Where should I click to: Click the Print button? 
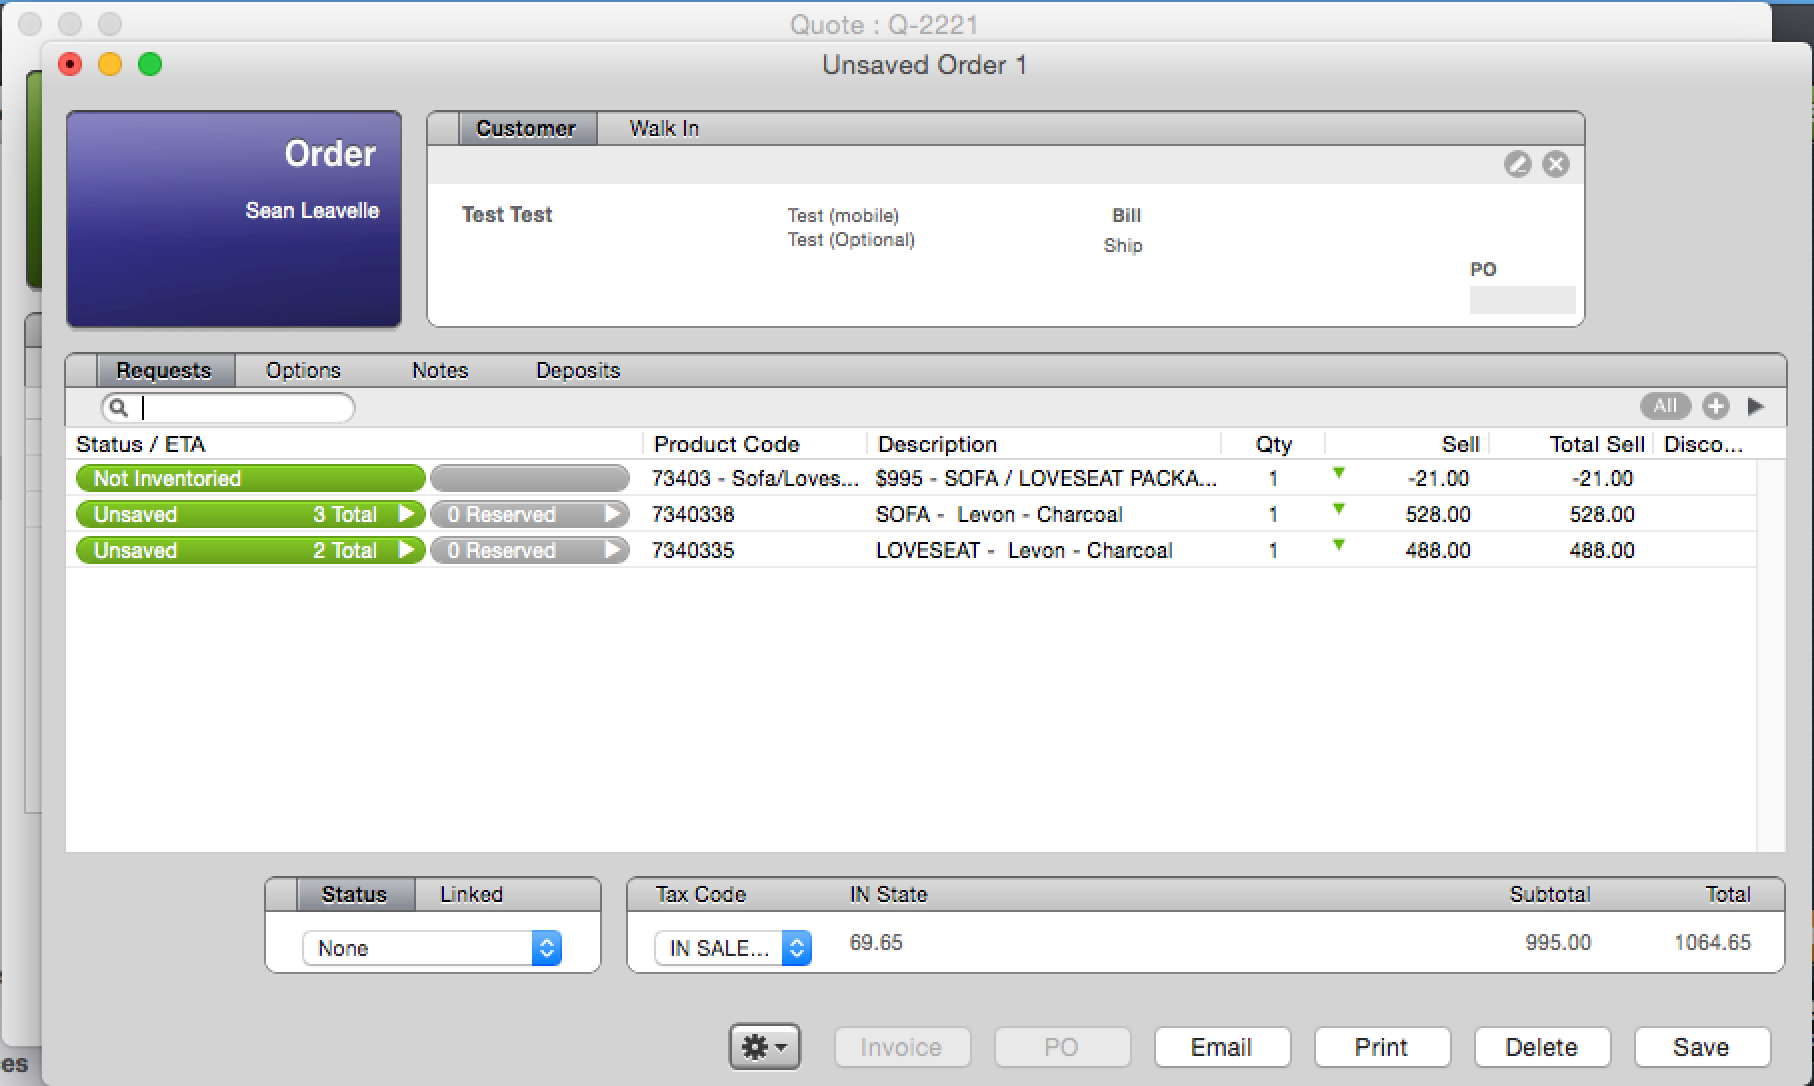click(1382, 1047)
